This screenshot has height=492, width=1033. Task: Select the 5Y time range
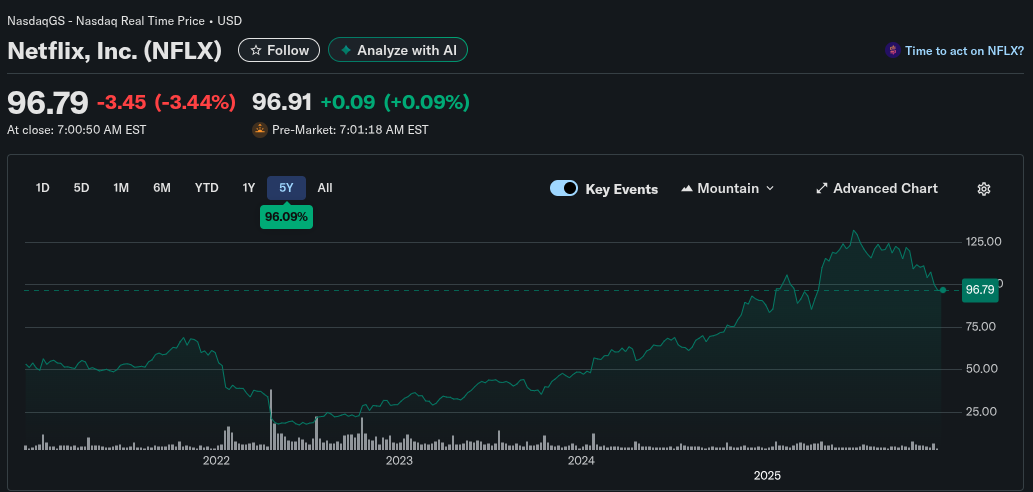coord(286,188)
